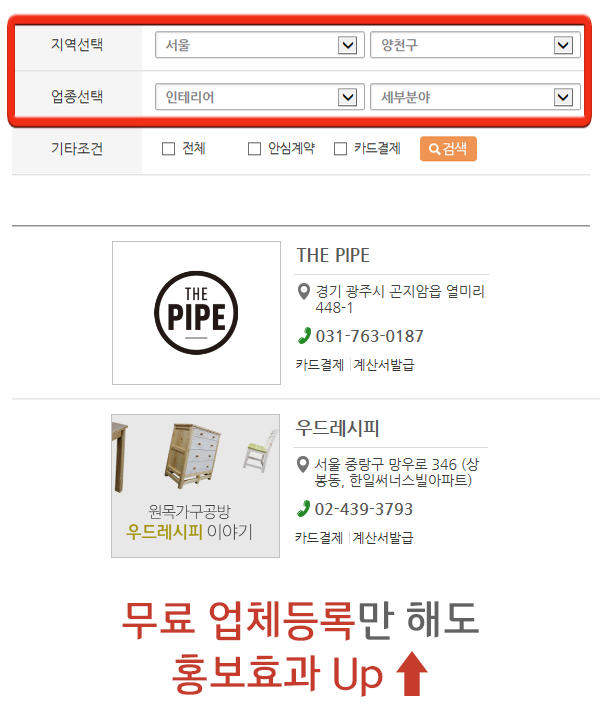Expand the 양천구 district dropdown
This screenshot has height=725, width=600.
point(475,45)
